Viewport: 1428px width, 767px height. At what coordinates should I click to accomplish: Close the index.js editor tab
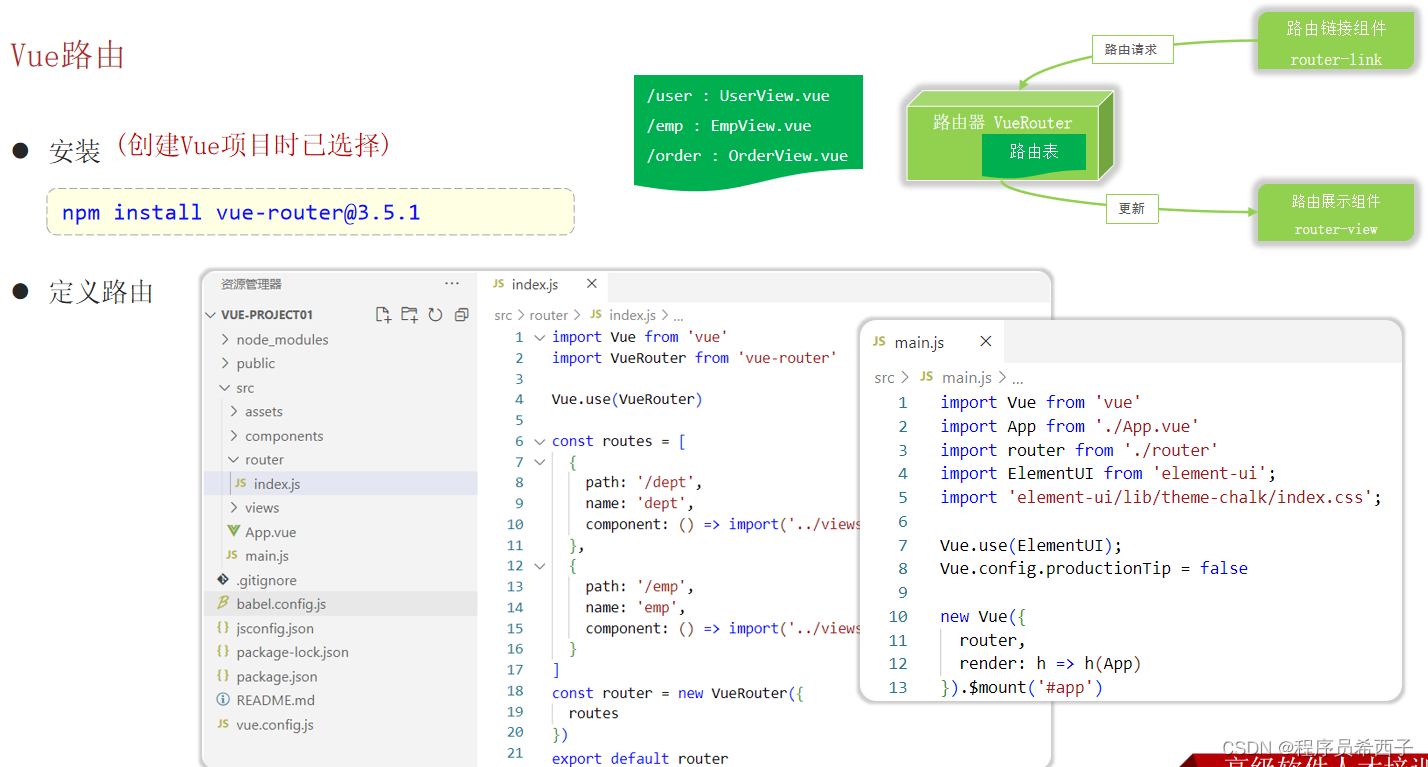click(592, 284)
